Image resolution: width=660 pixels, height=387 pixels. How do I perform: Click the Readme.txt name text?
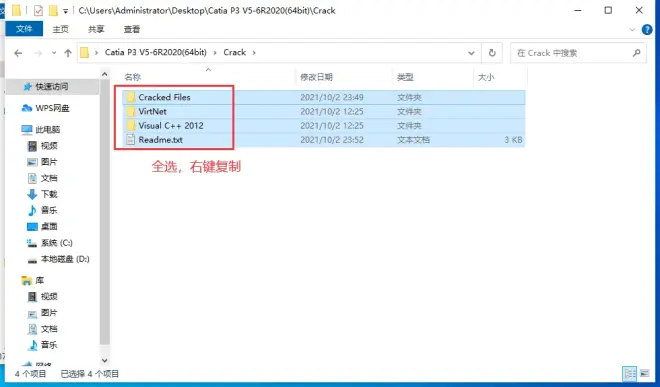(161, 140)
